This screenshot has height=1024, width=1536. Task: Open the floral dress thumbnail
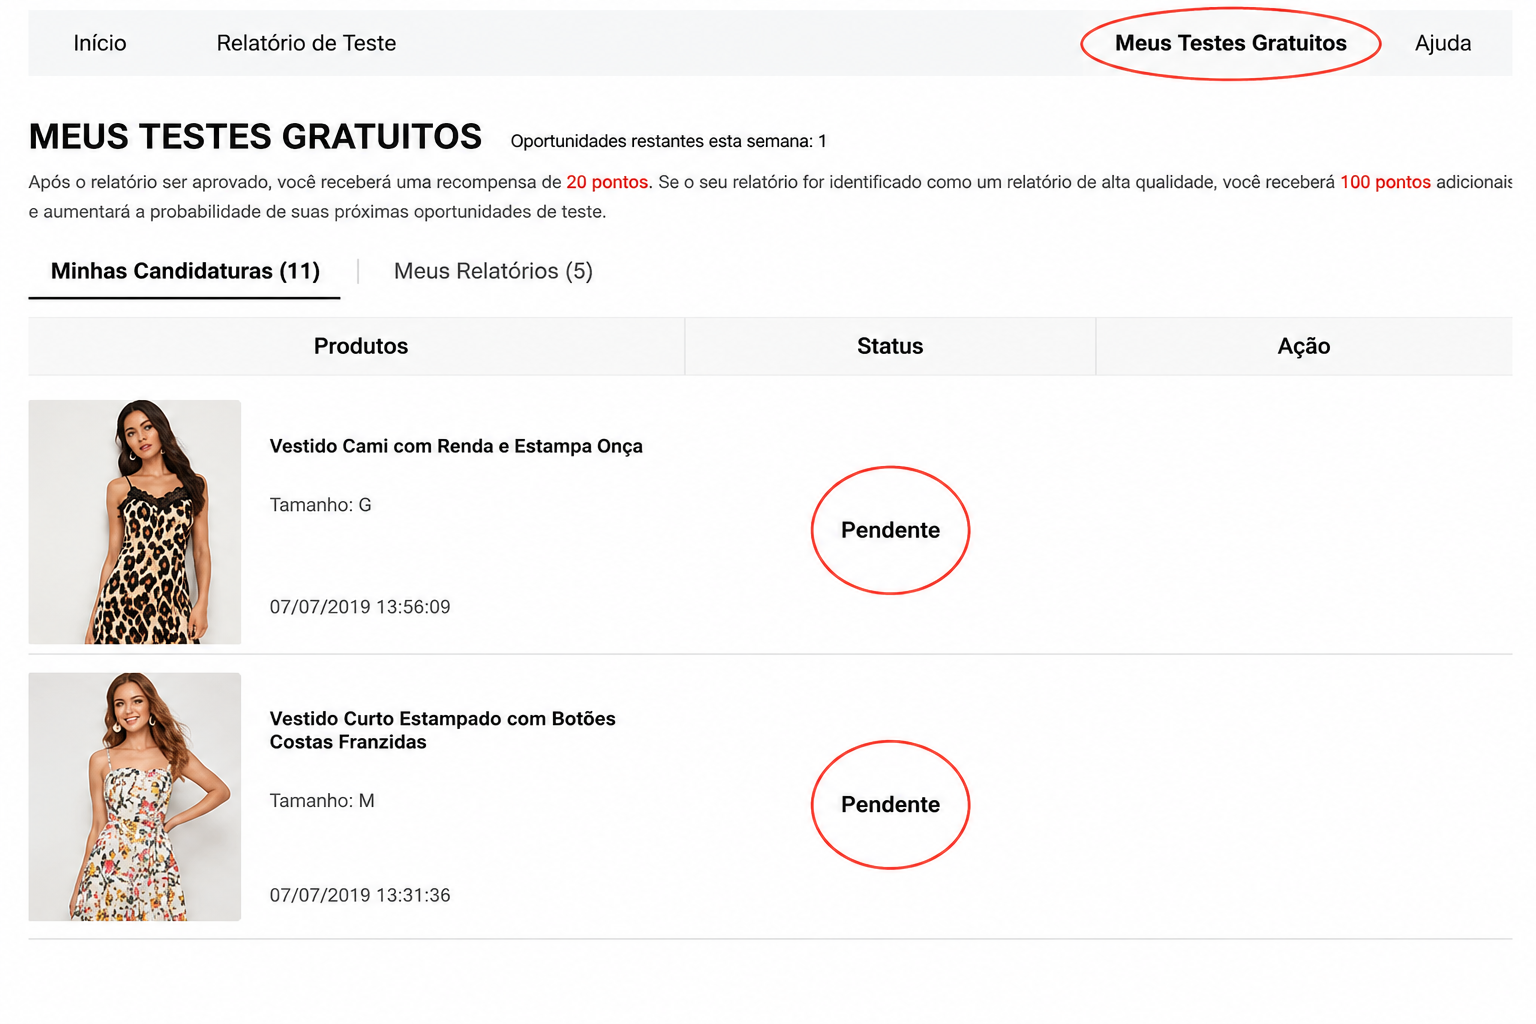click(x=135, y=797)
